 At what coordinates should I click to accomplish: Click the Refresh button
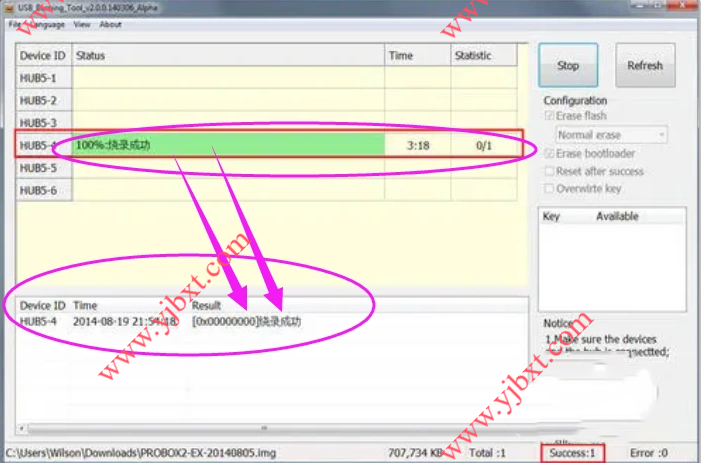(x=644, y=66)
